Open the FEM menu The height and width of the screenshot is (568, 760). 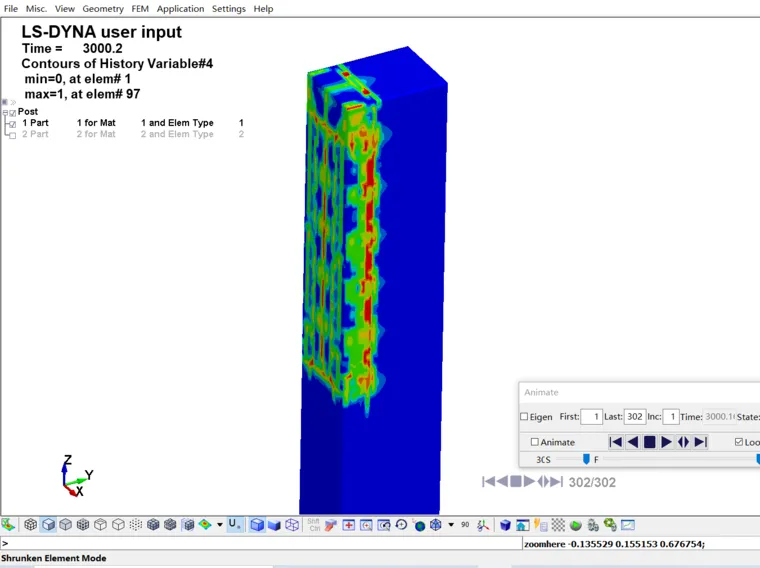[140, 9]
